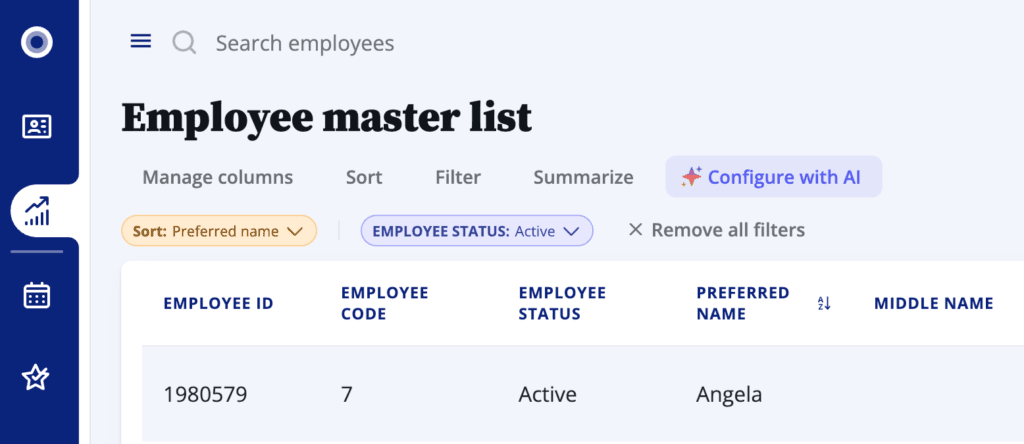Select employee row with ID 1980579
The height and width of the screenshot is (444, 1024).
tap(205, 394)
